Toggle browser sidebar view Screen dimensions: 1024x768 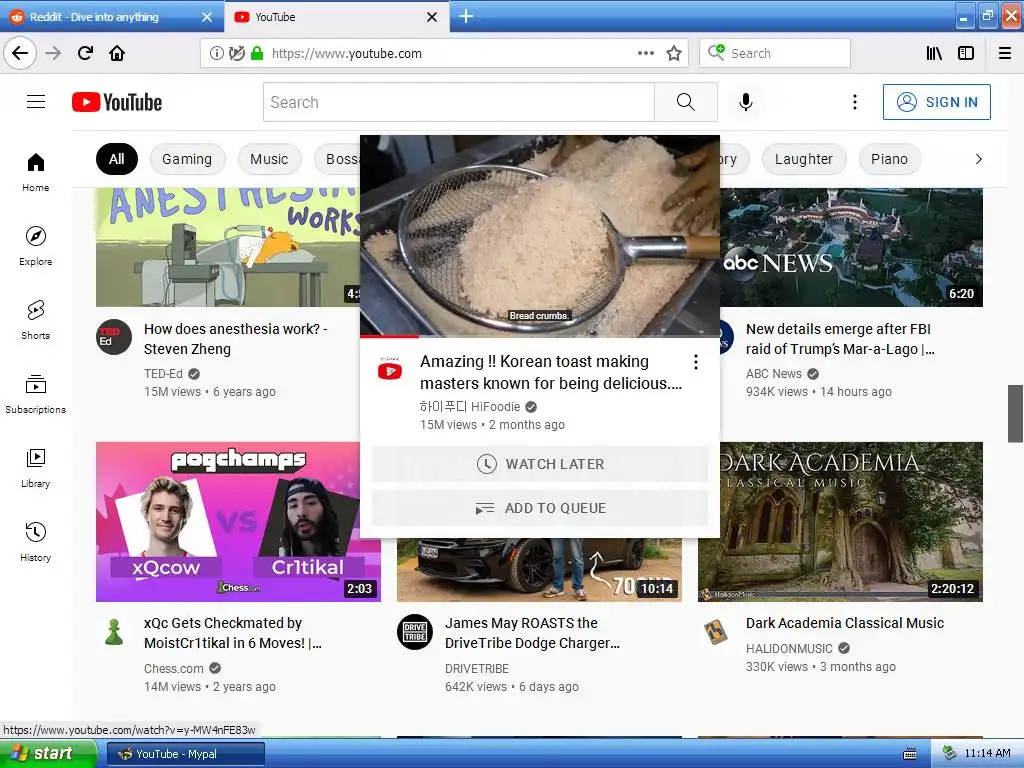966,54
